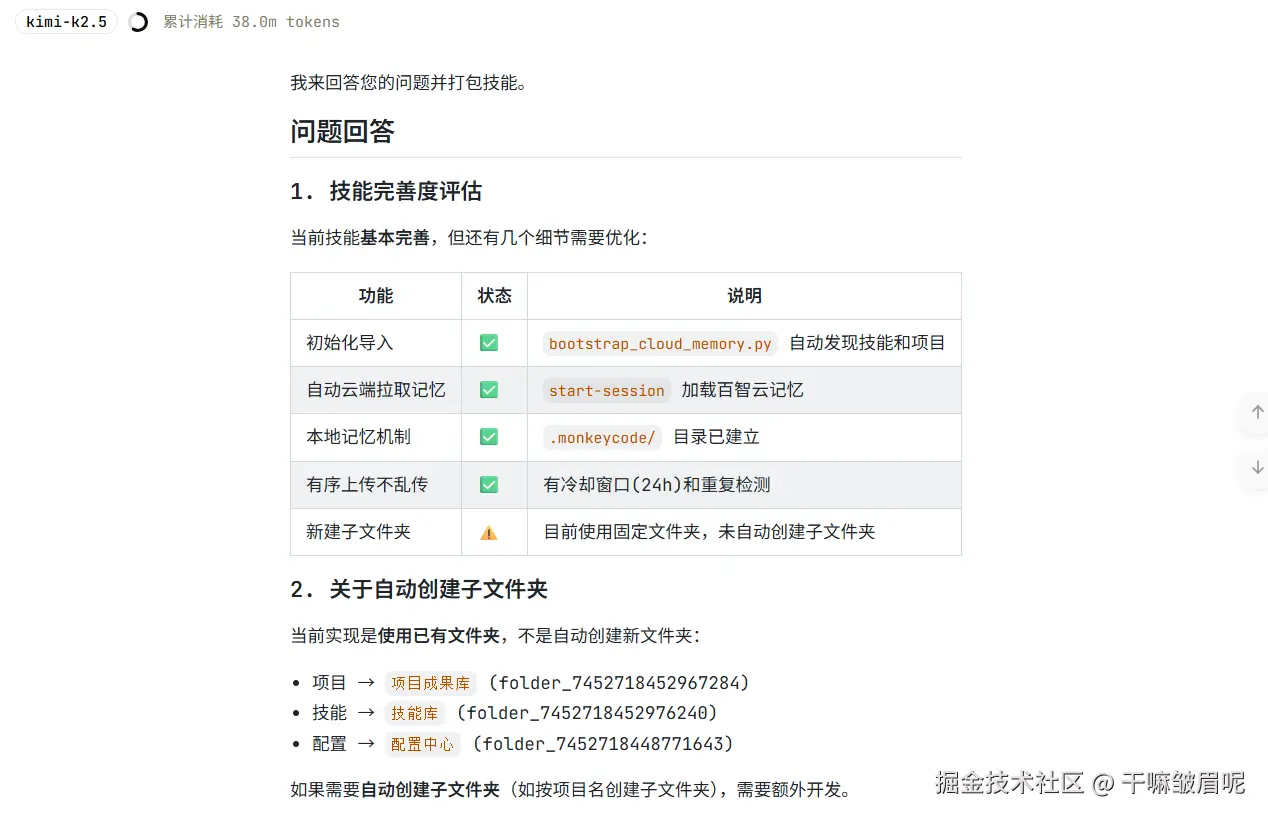
Task: Click the scroll up arrow button
Action: point(1257,412)
